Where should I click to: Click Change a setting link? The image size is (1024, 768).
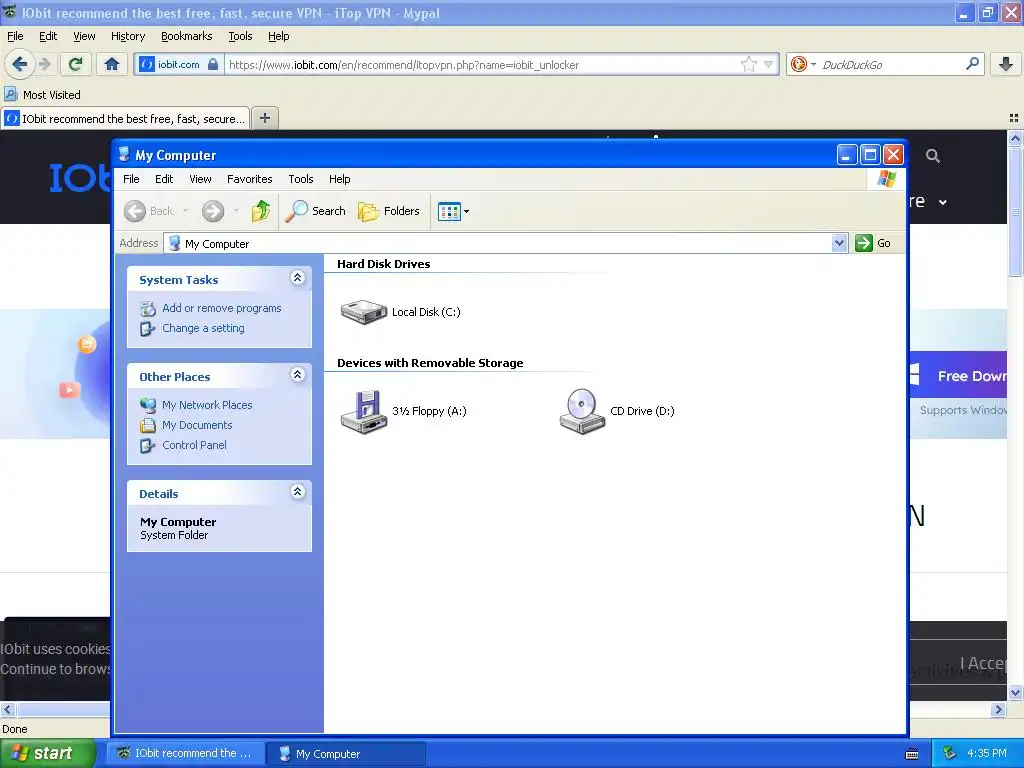[203, 328]
